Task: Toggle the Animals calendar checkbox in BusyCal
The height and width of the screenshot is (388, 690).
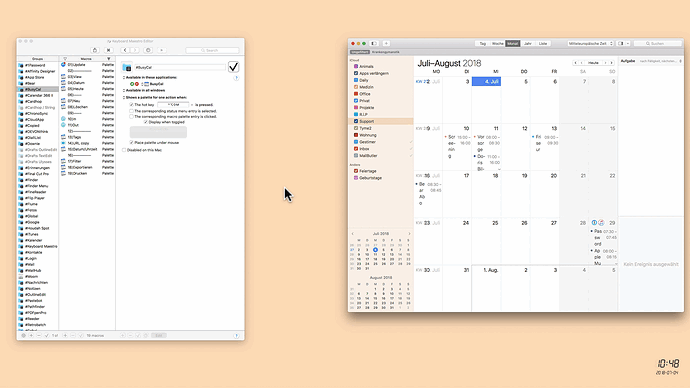Action: pyautogui.click(x=356, y=66)
